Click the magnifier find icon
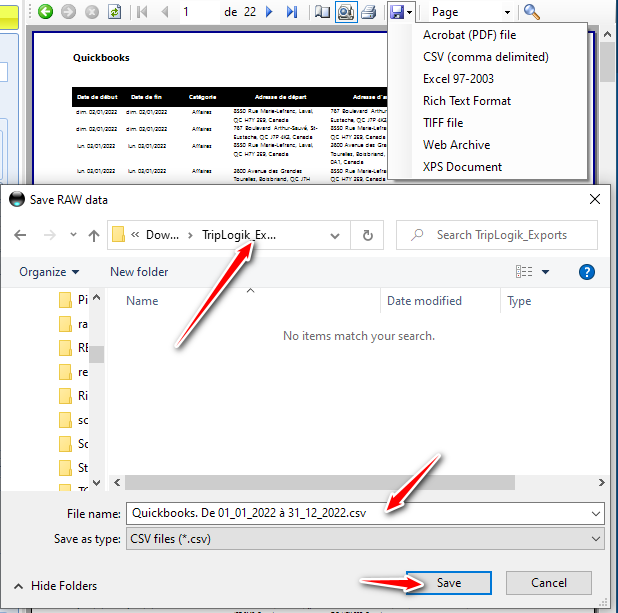 531,12
